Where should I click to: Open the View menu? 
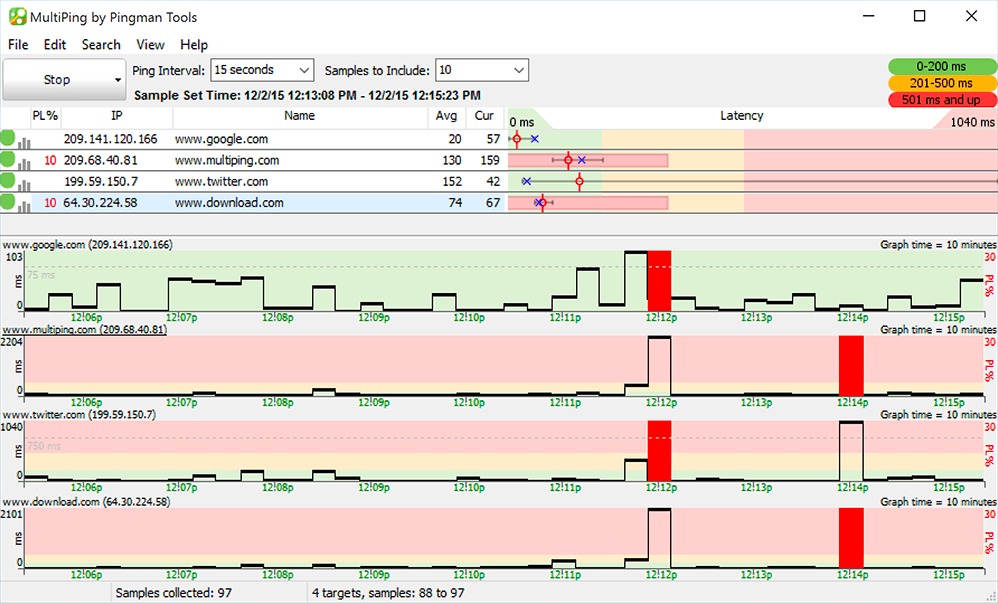pyautogui.click(x=150, y=45)
